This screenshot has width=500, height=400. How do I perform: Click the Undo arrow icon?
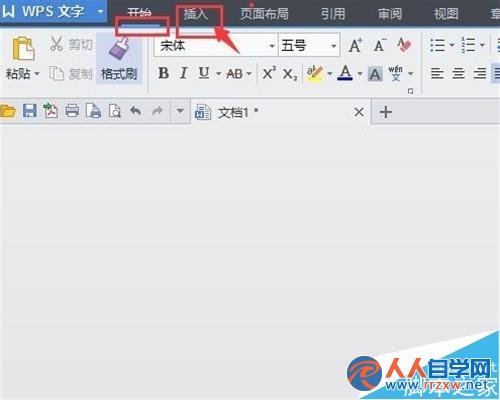point(135,111)
